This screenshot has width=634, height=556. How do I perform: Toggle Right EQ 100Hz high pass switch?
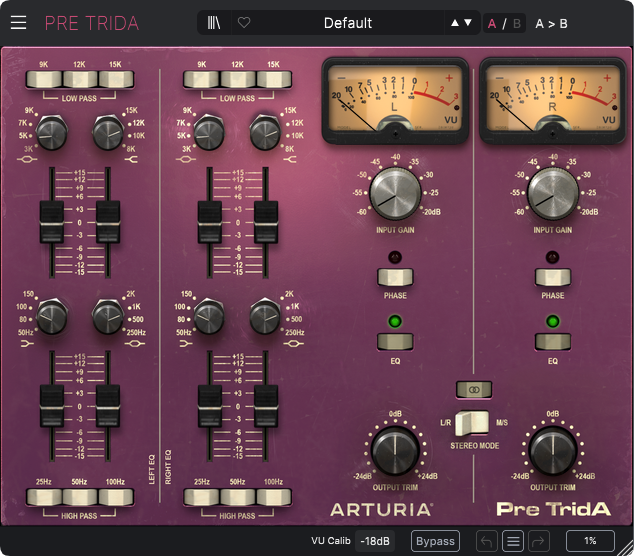(x=274, y=497)
